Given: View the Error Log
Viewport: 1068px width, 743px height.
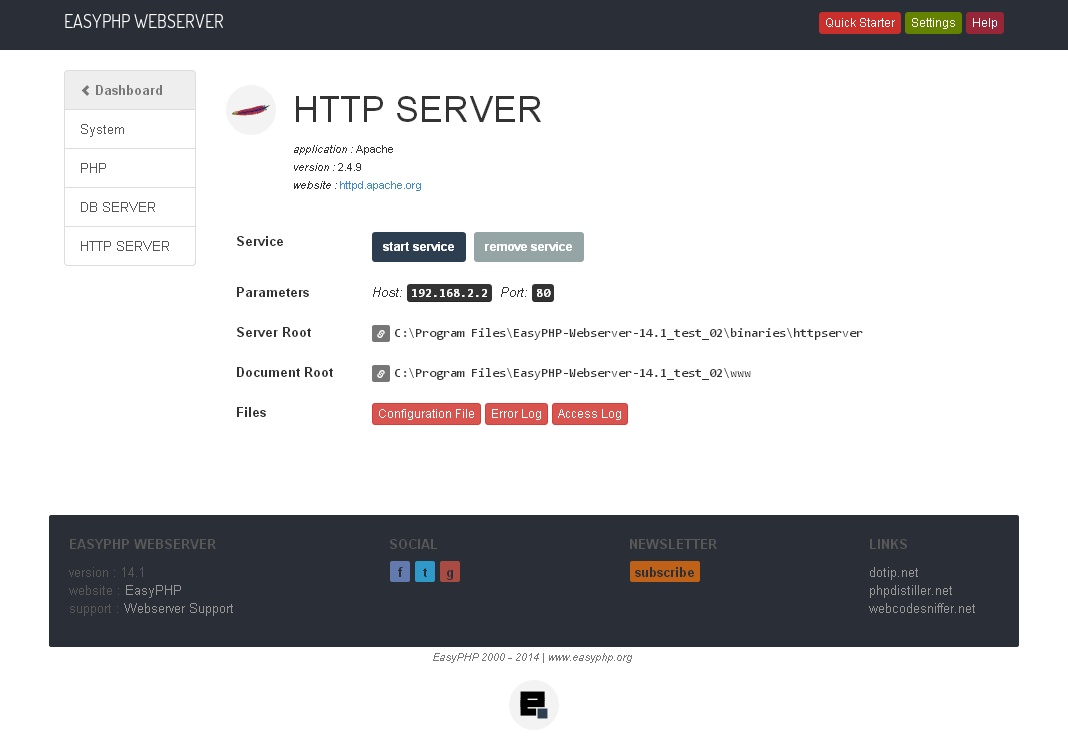Looking at the screenshot, I should (516, 413).
